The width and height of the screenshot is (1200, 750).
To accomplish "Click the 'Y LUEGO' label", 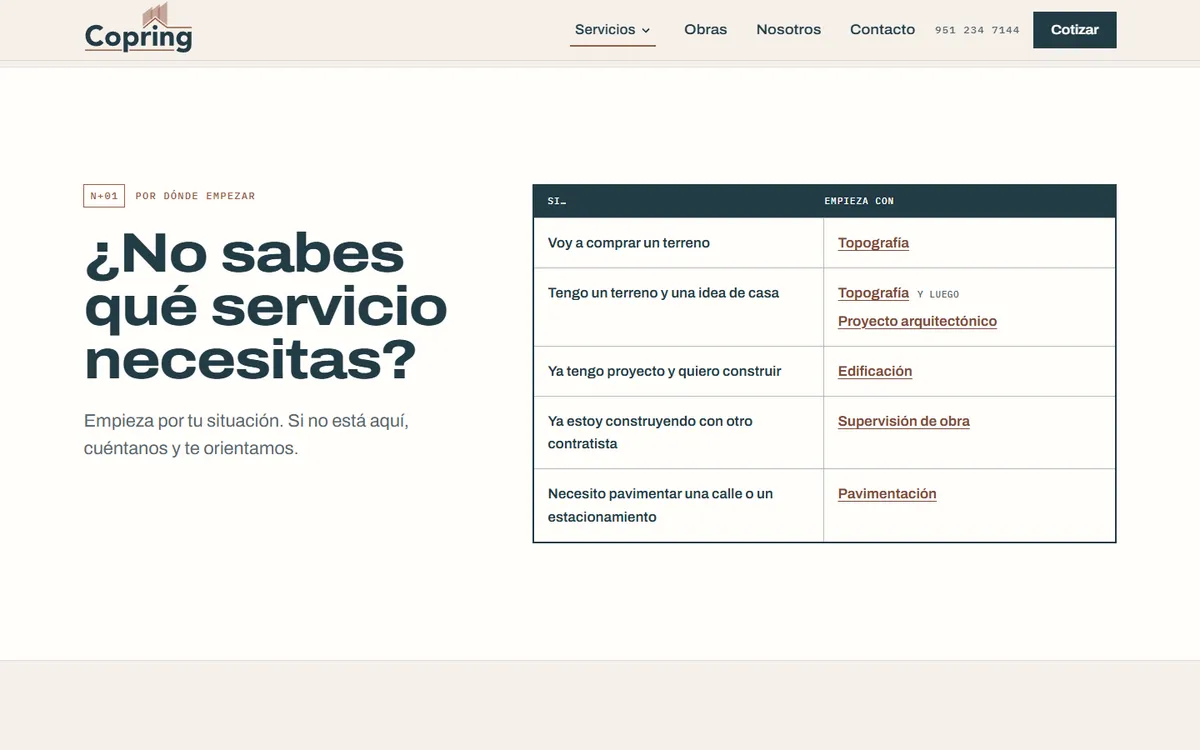I will pyautogui.click(x=938, y=294).
